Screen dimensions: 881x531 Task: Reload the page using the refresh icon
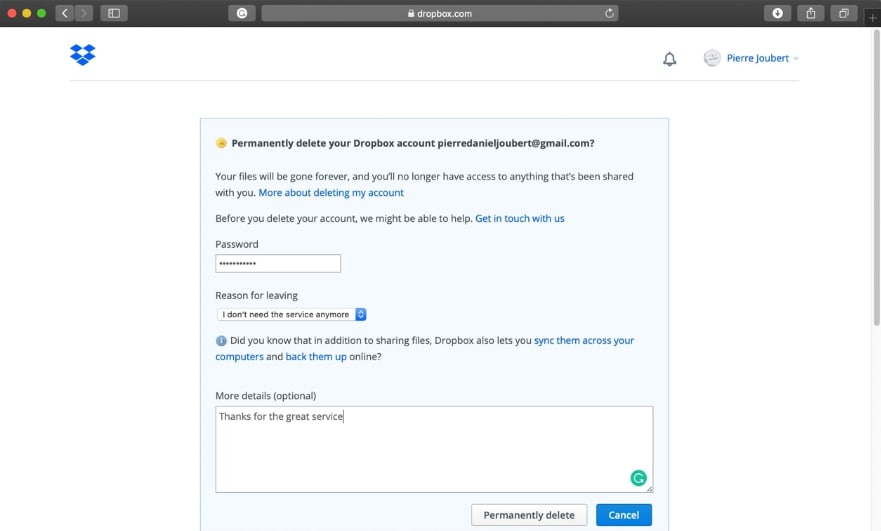pyautogui.click(x=609, y=13)
